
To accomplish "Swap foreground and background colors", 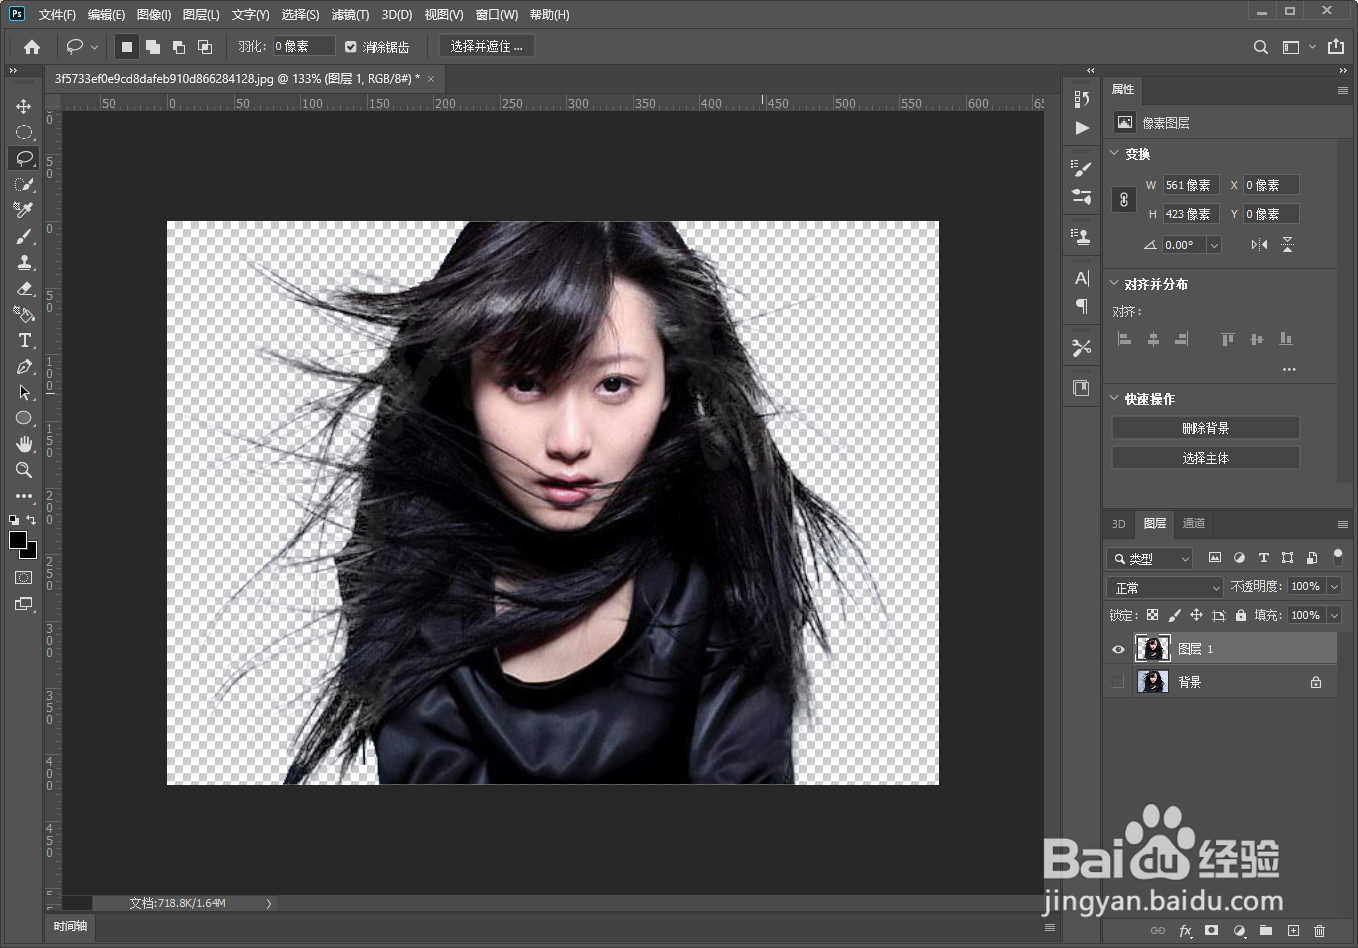I will click(31, 520).
